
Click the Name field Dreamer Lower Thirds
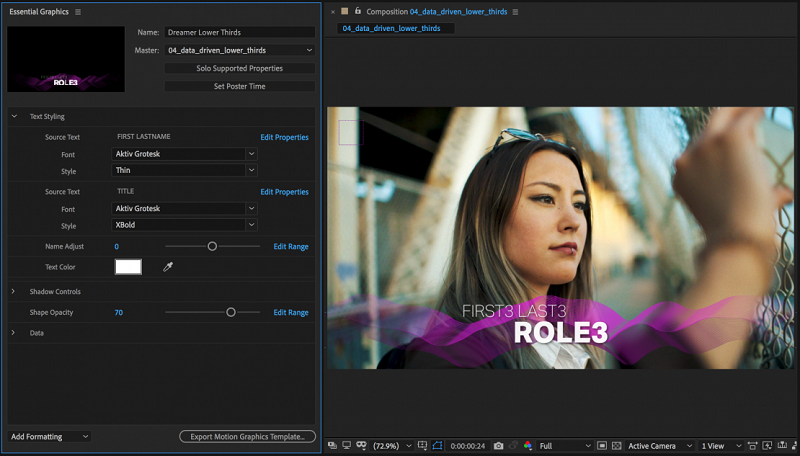[x=240, y=33]
